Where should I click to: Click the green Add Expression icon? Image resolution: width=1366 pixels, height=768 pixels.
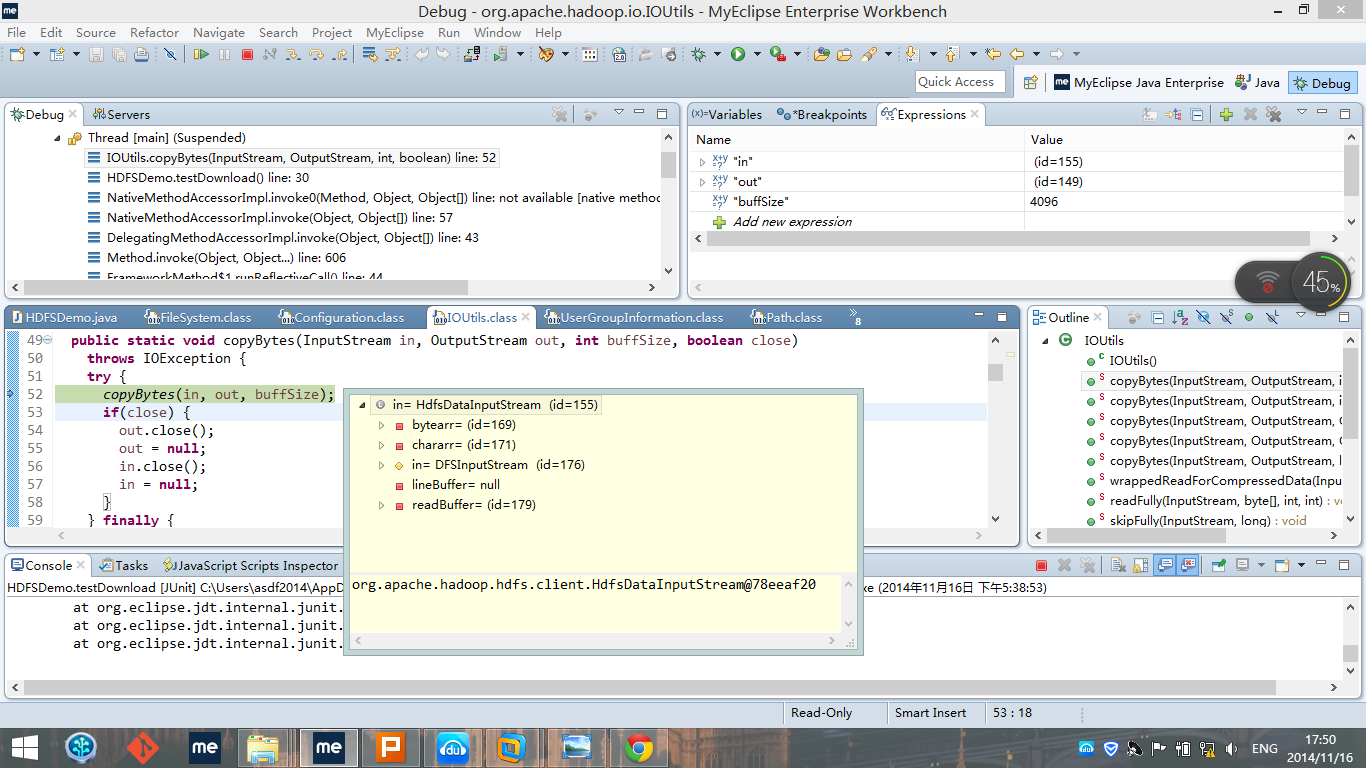coord(1227,114)
